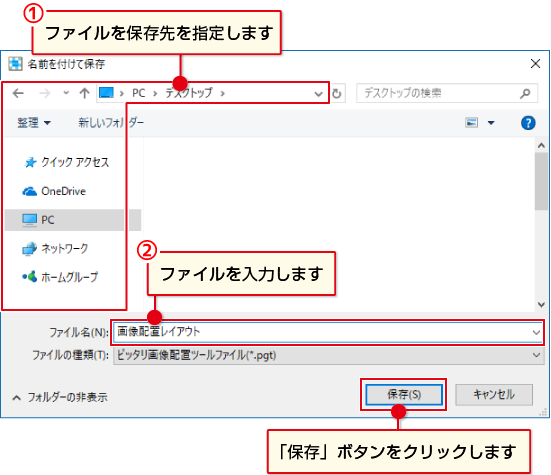551x475 pixels.
Task: Click the back navigation arrow
Action: (x=18, y=93)
